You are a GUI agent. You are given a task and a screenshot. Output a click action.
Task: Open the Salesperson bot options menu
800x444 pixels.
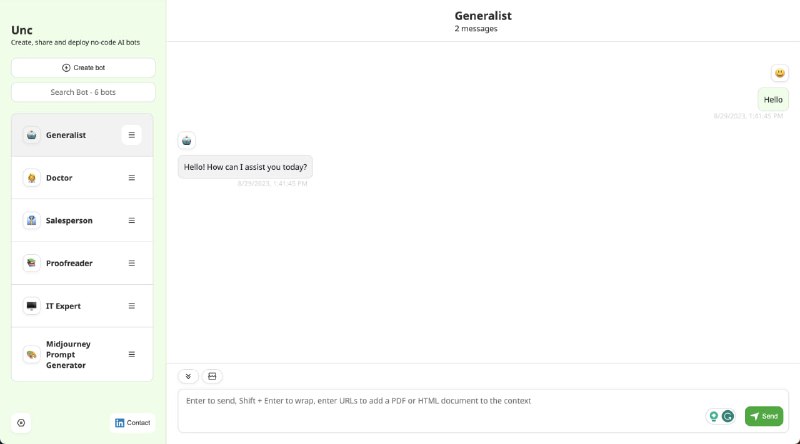[x=132, y=220]
